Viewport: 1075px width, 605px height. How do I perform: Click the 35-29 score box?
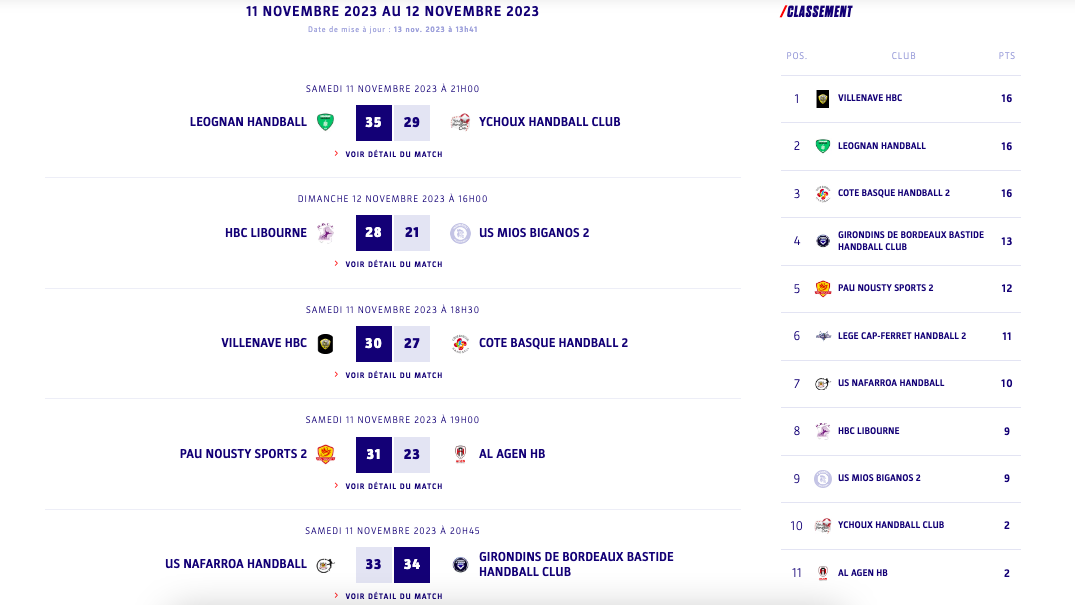393,122
